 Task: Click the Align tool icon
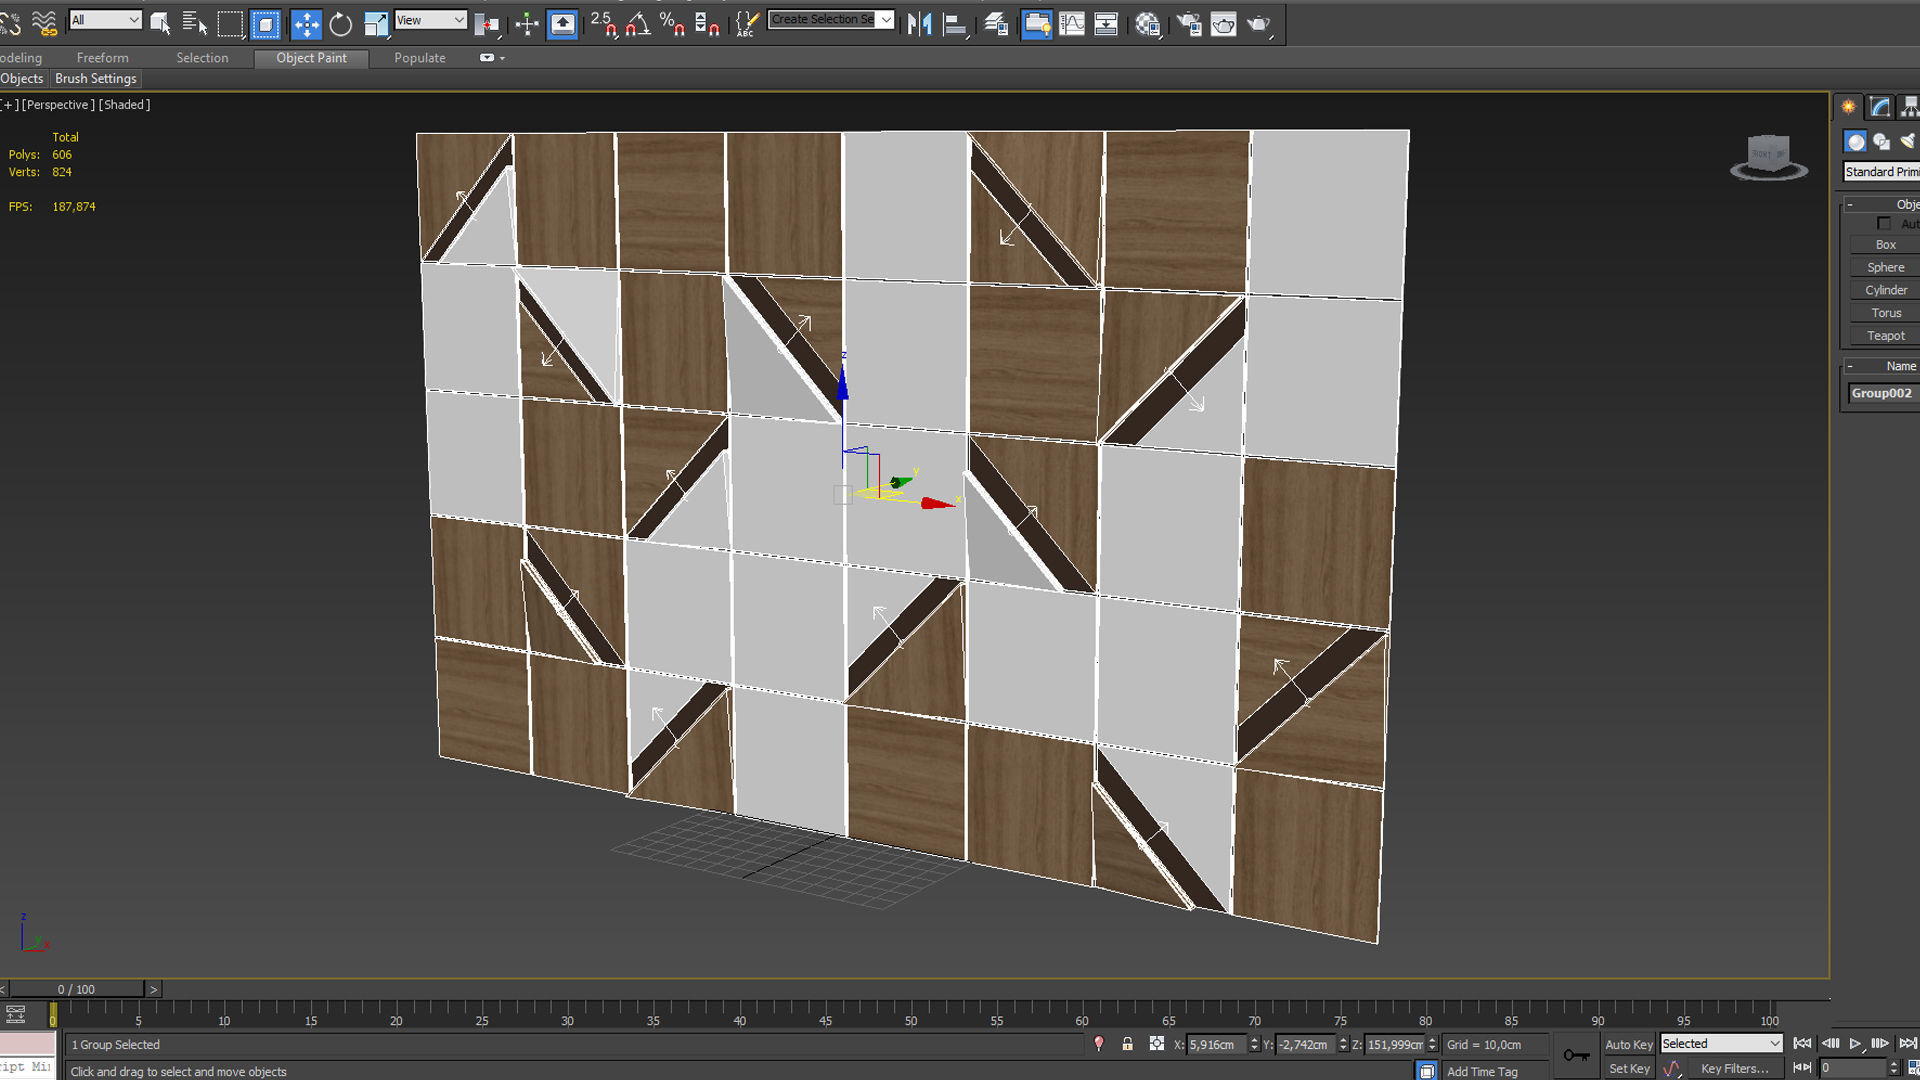tap(955, 23)
